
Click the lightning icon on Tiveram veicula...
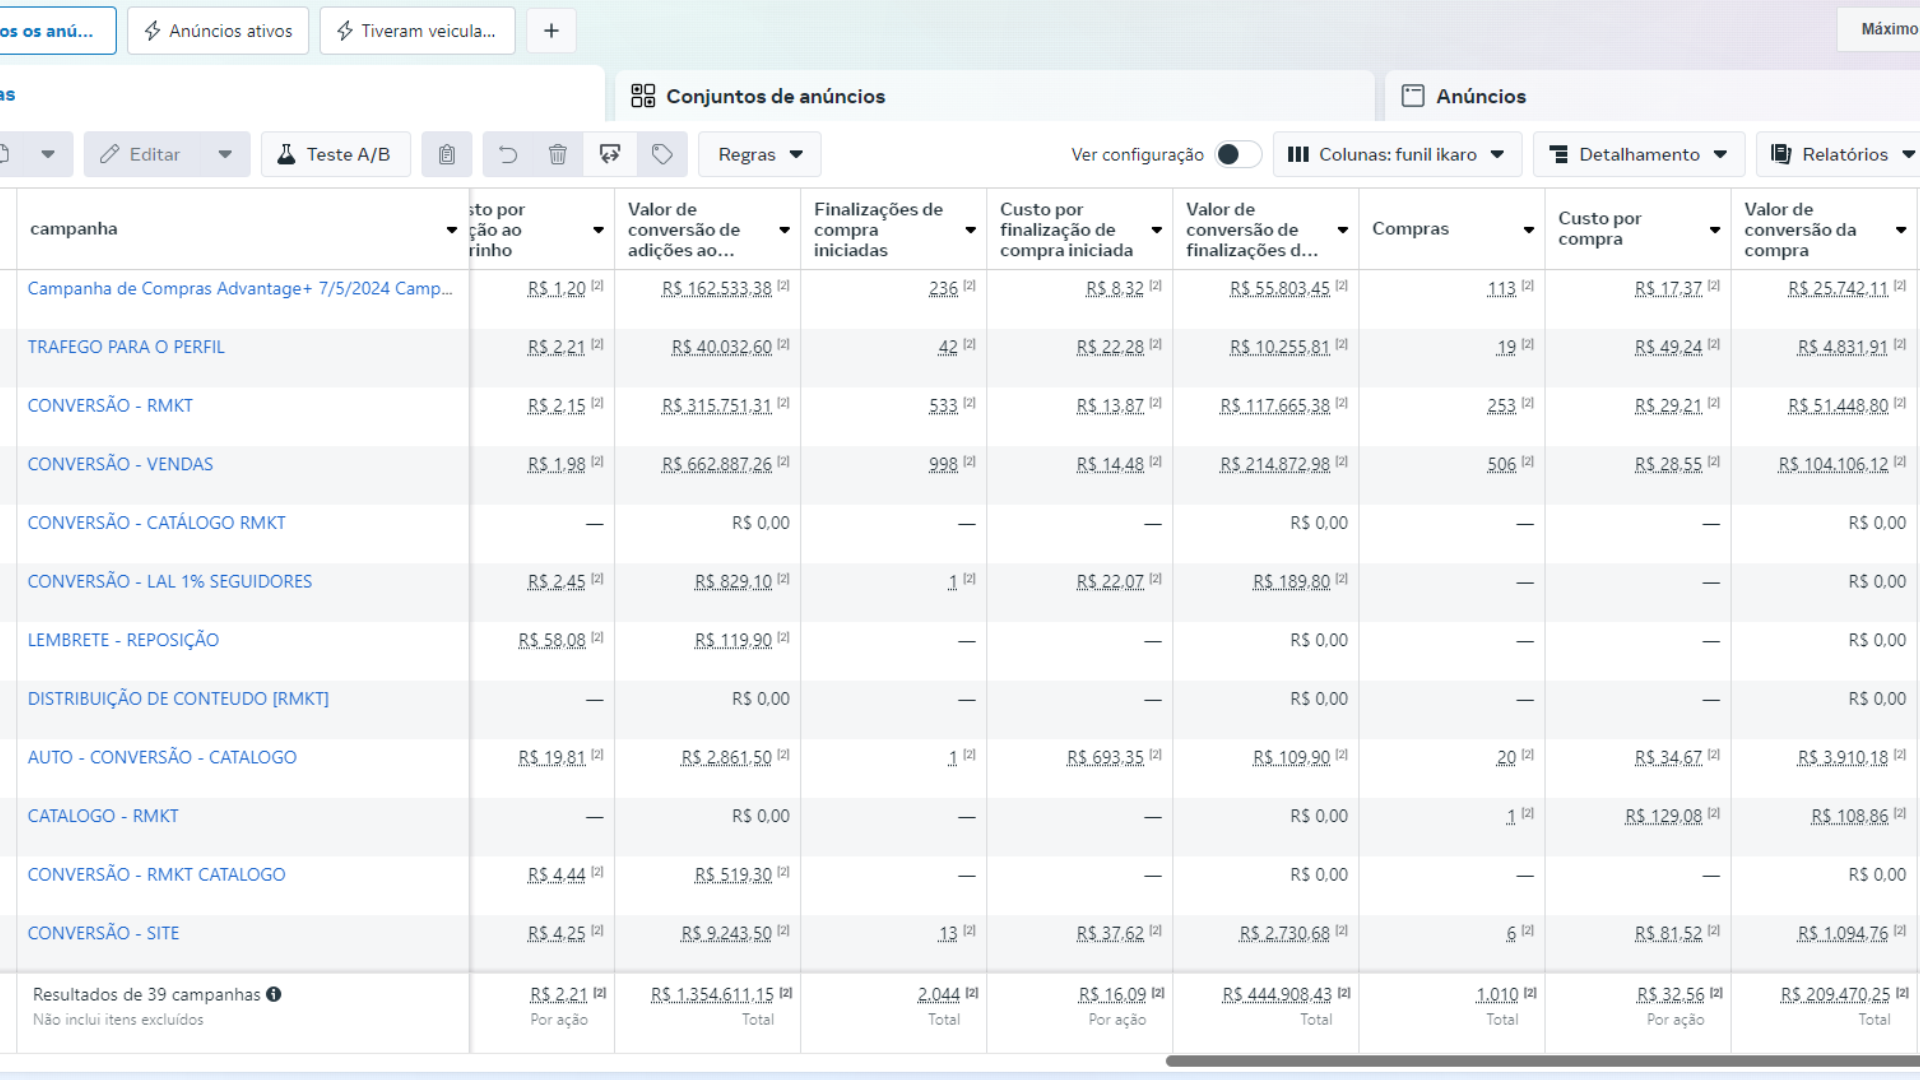[x=345, y=31]
